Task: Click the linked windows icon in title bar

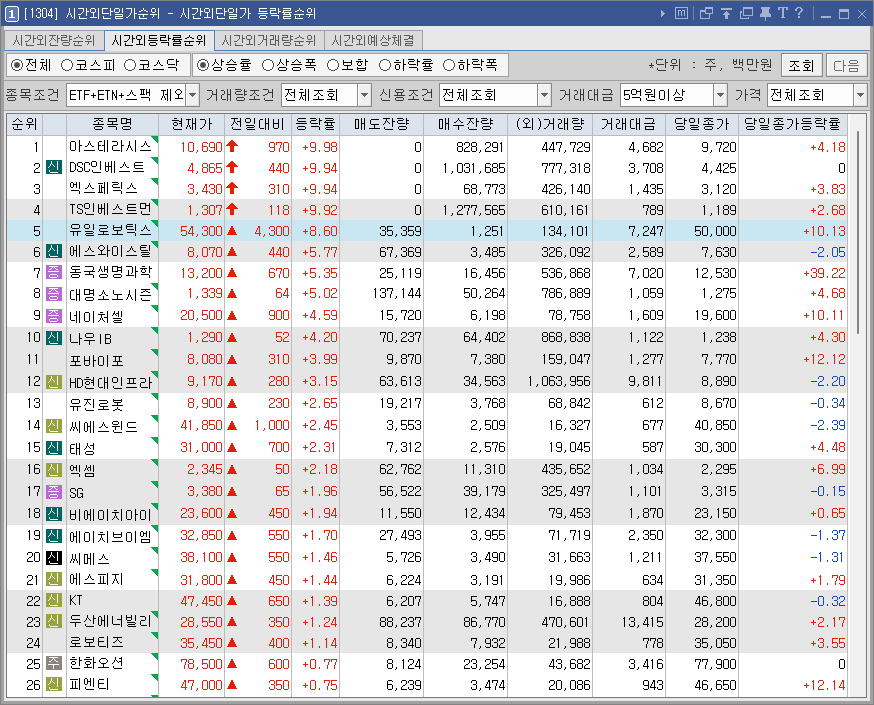Action: (x=706, y=13)
